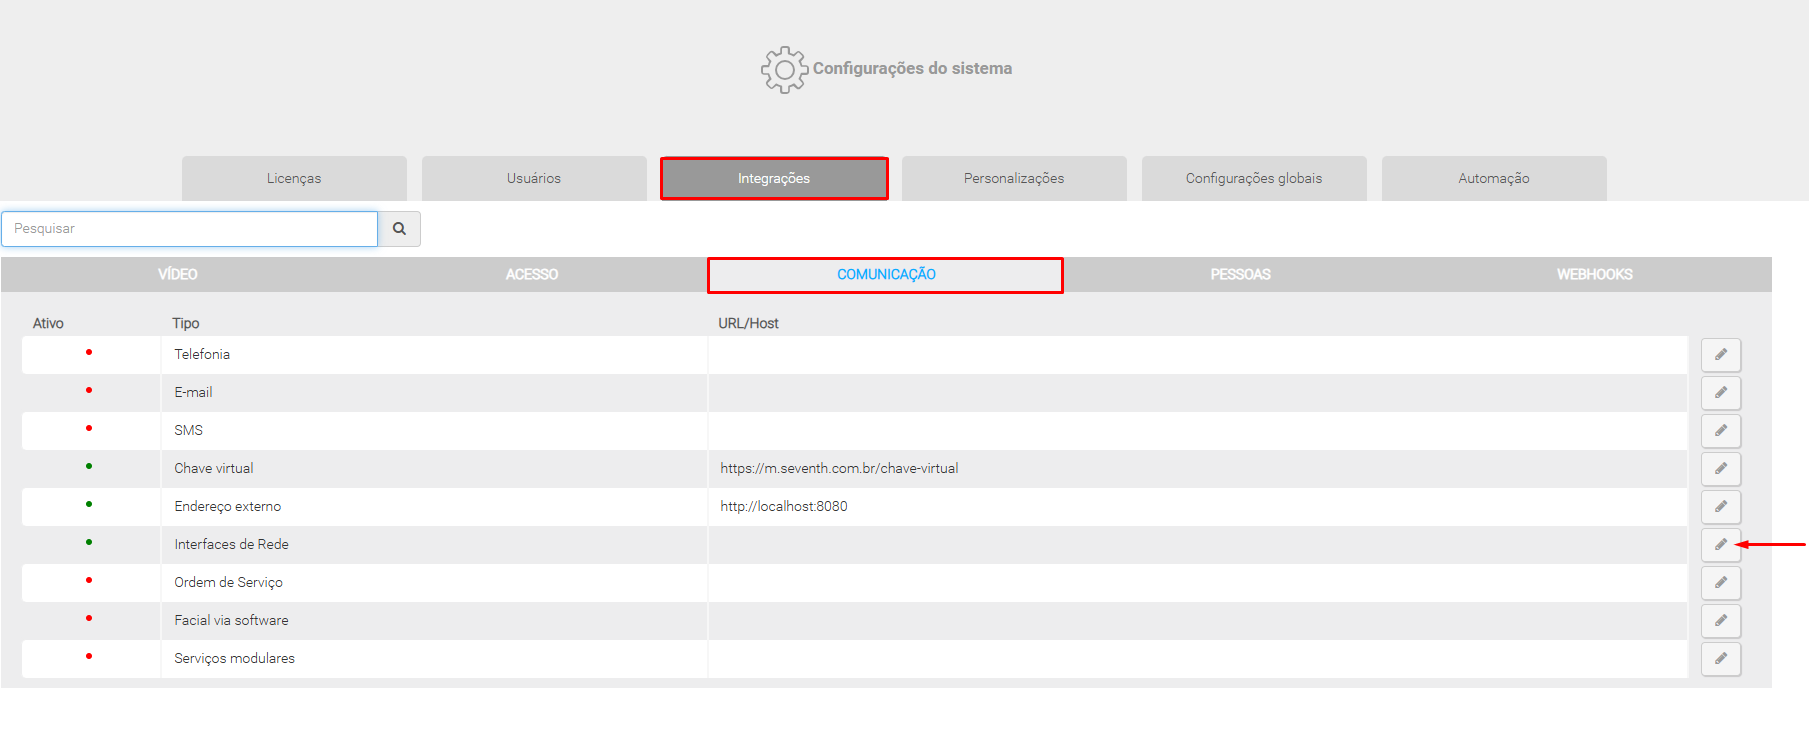The image size is (1809, 751).
Task: Type in the Pesquisar search field
Action: (x=190, y=229)
